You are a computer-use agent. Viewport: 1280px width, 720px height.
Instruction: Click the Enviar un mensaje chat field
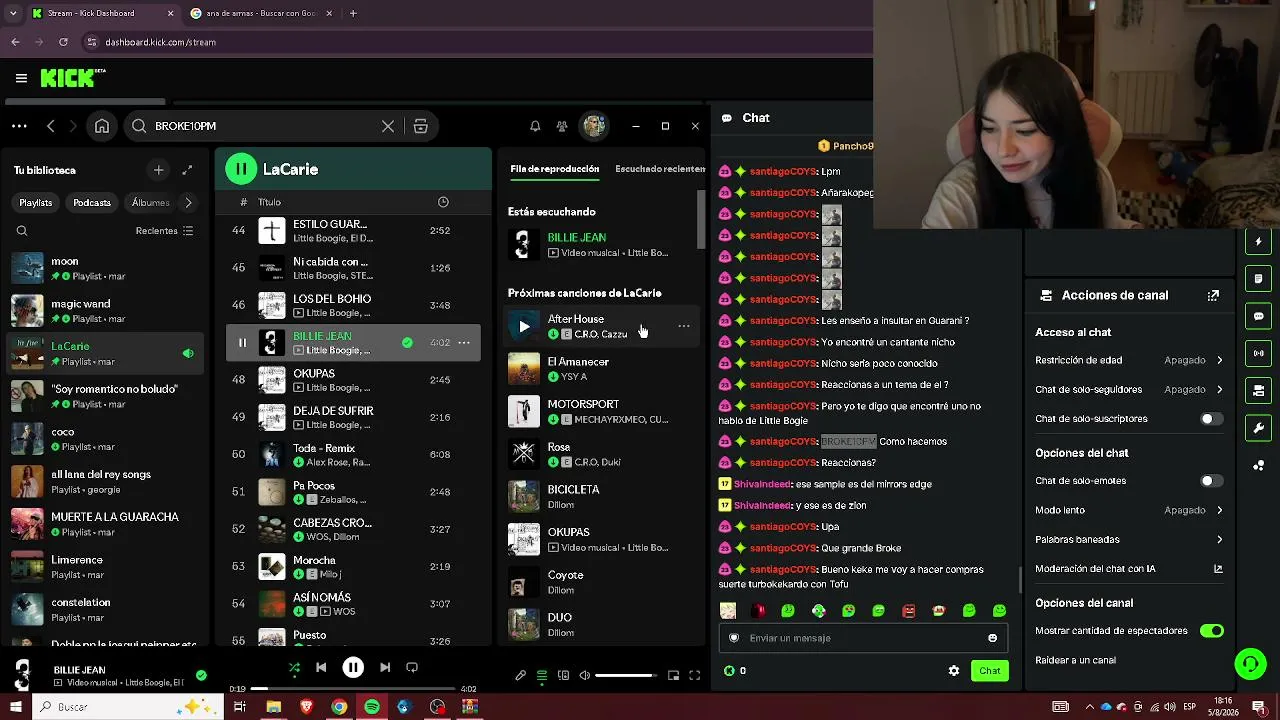tap(863, 638)
